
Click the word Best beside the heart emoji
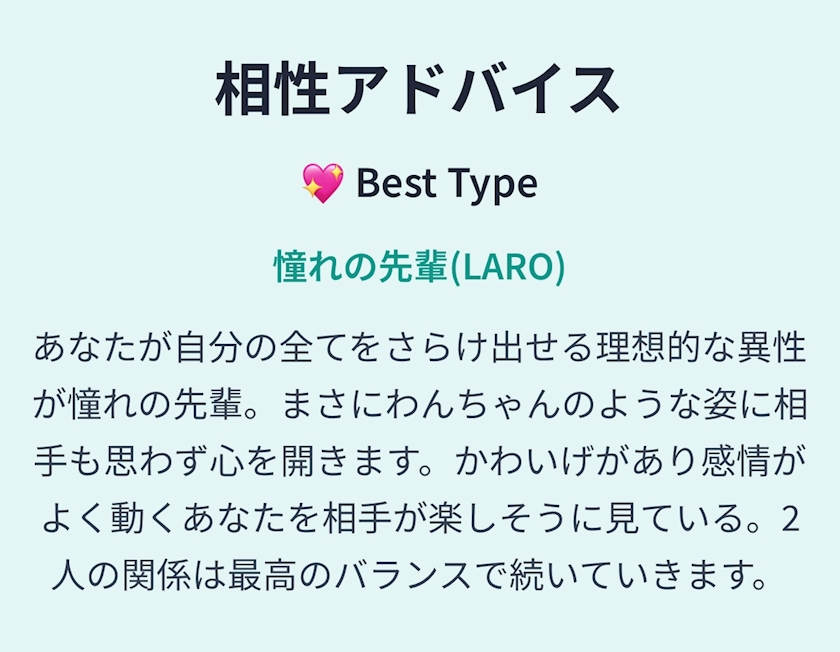coord(394,183)
